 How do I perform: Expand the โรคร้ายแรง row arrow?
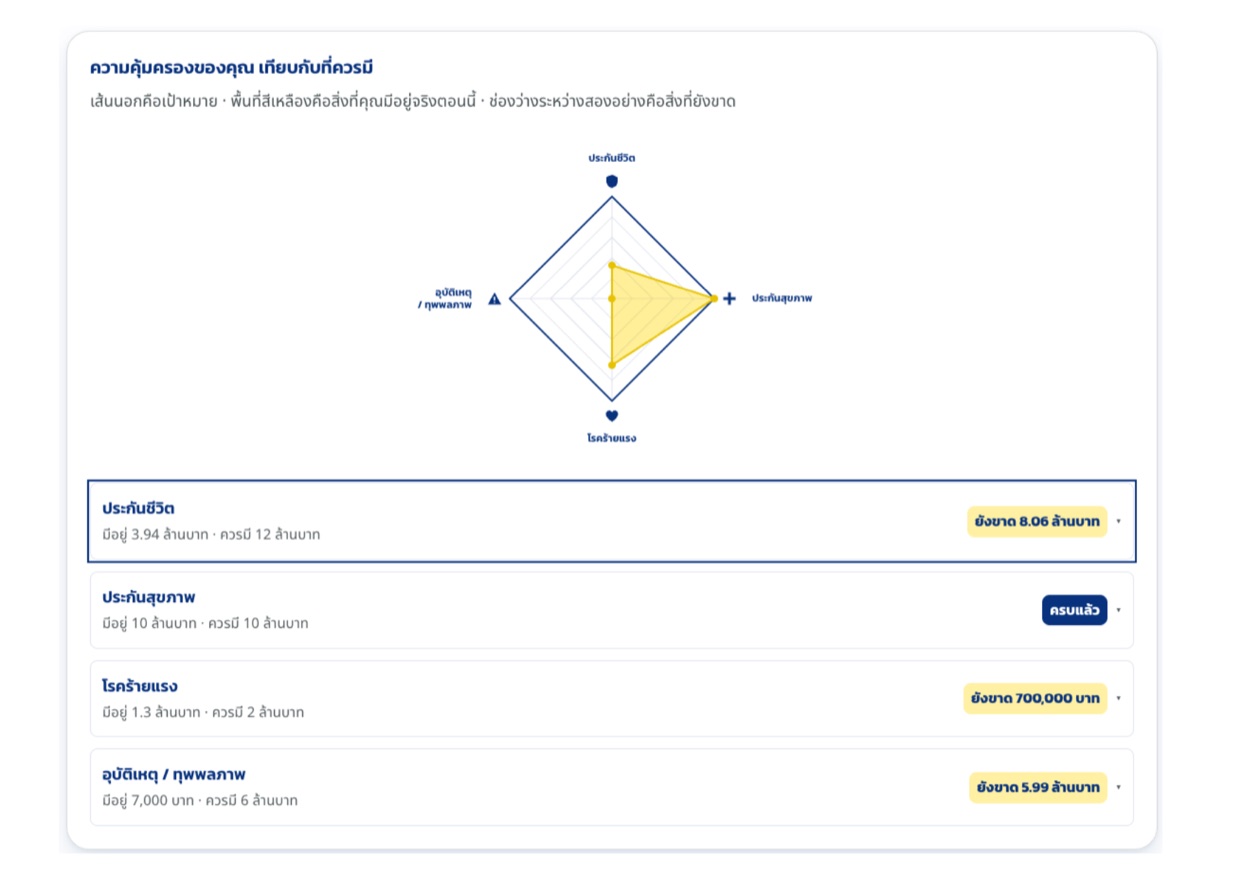(x=1118, y=698)
